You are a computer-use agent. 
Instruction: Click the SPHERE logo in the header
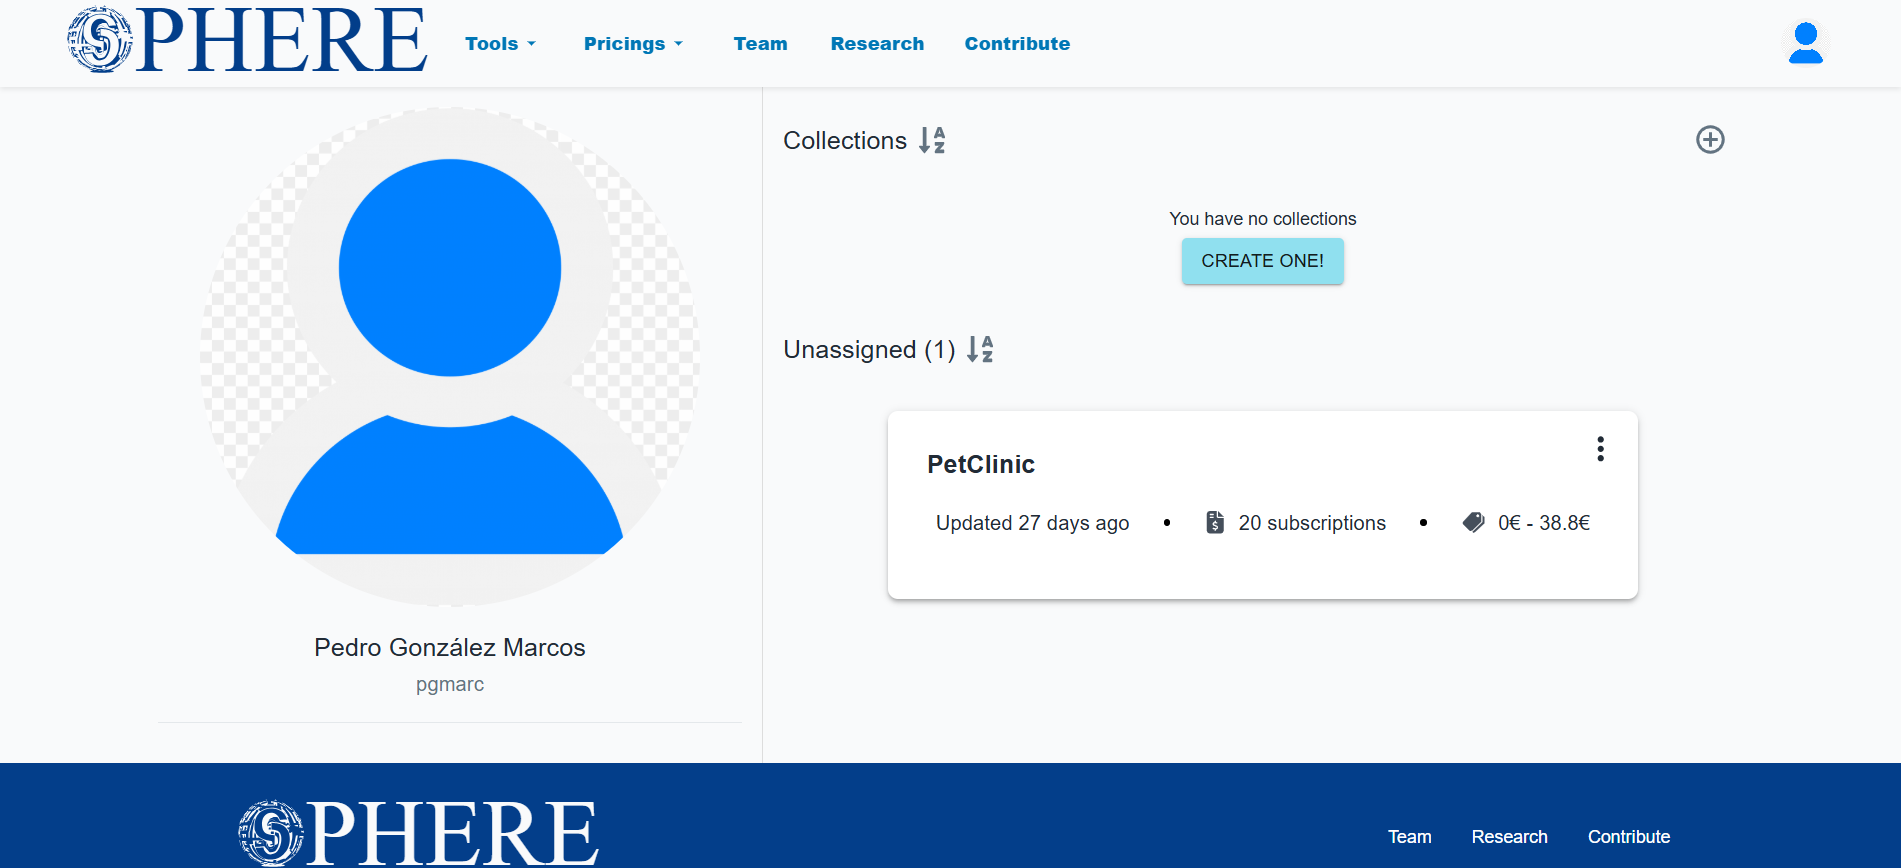[247, 41]
